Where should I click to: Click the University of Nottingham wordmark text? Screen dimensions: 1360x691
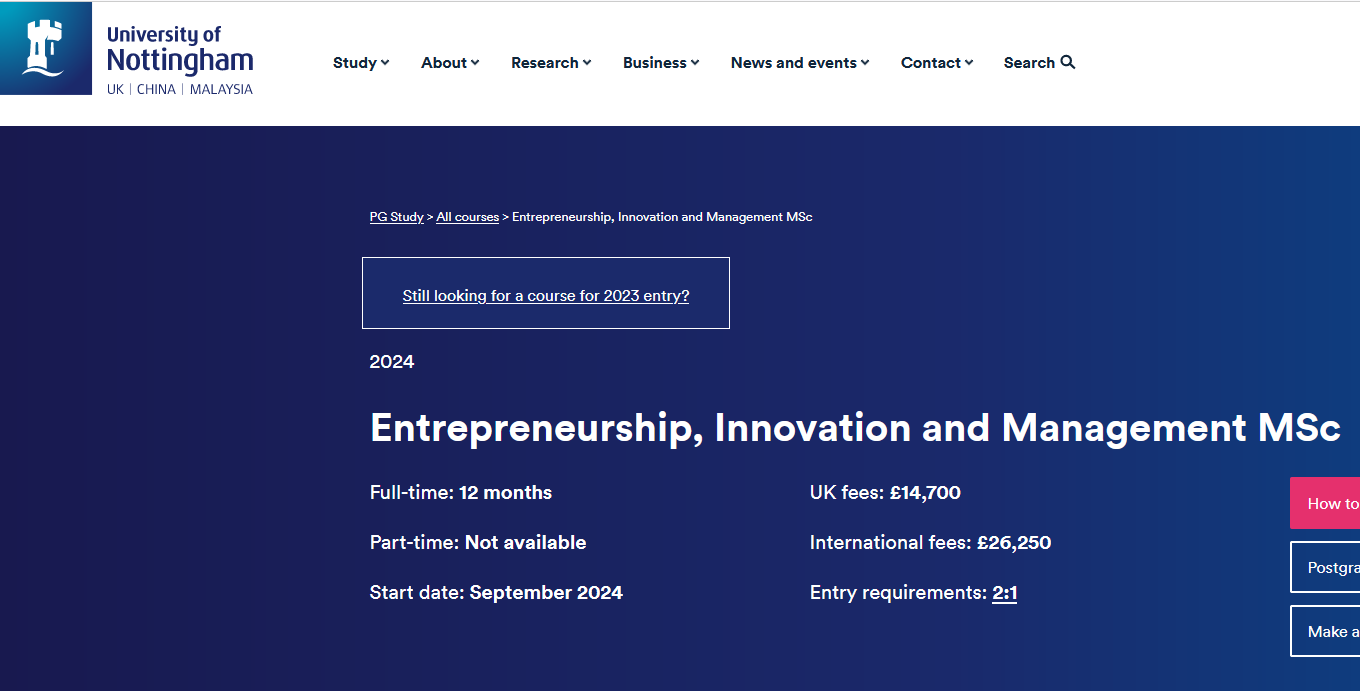(180, 50)
